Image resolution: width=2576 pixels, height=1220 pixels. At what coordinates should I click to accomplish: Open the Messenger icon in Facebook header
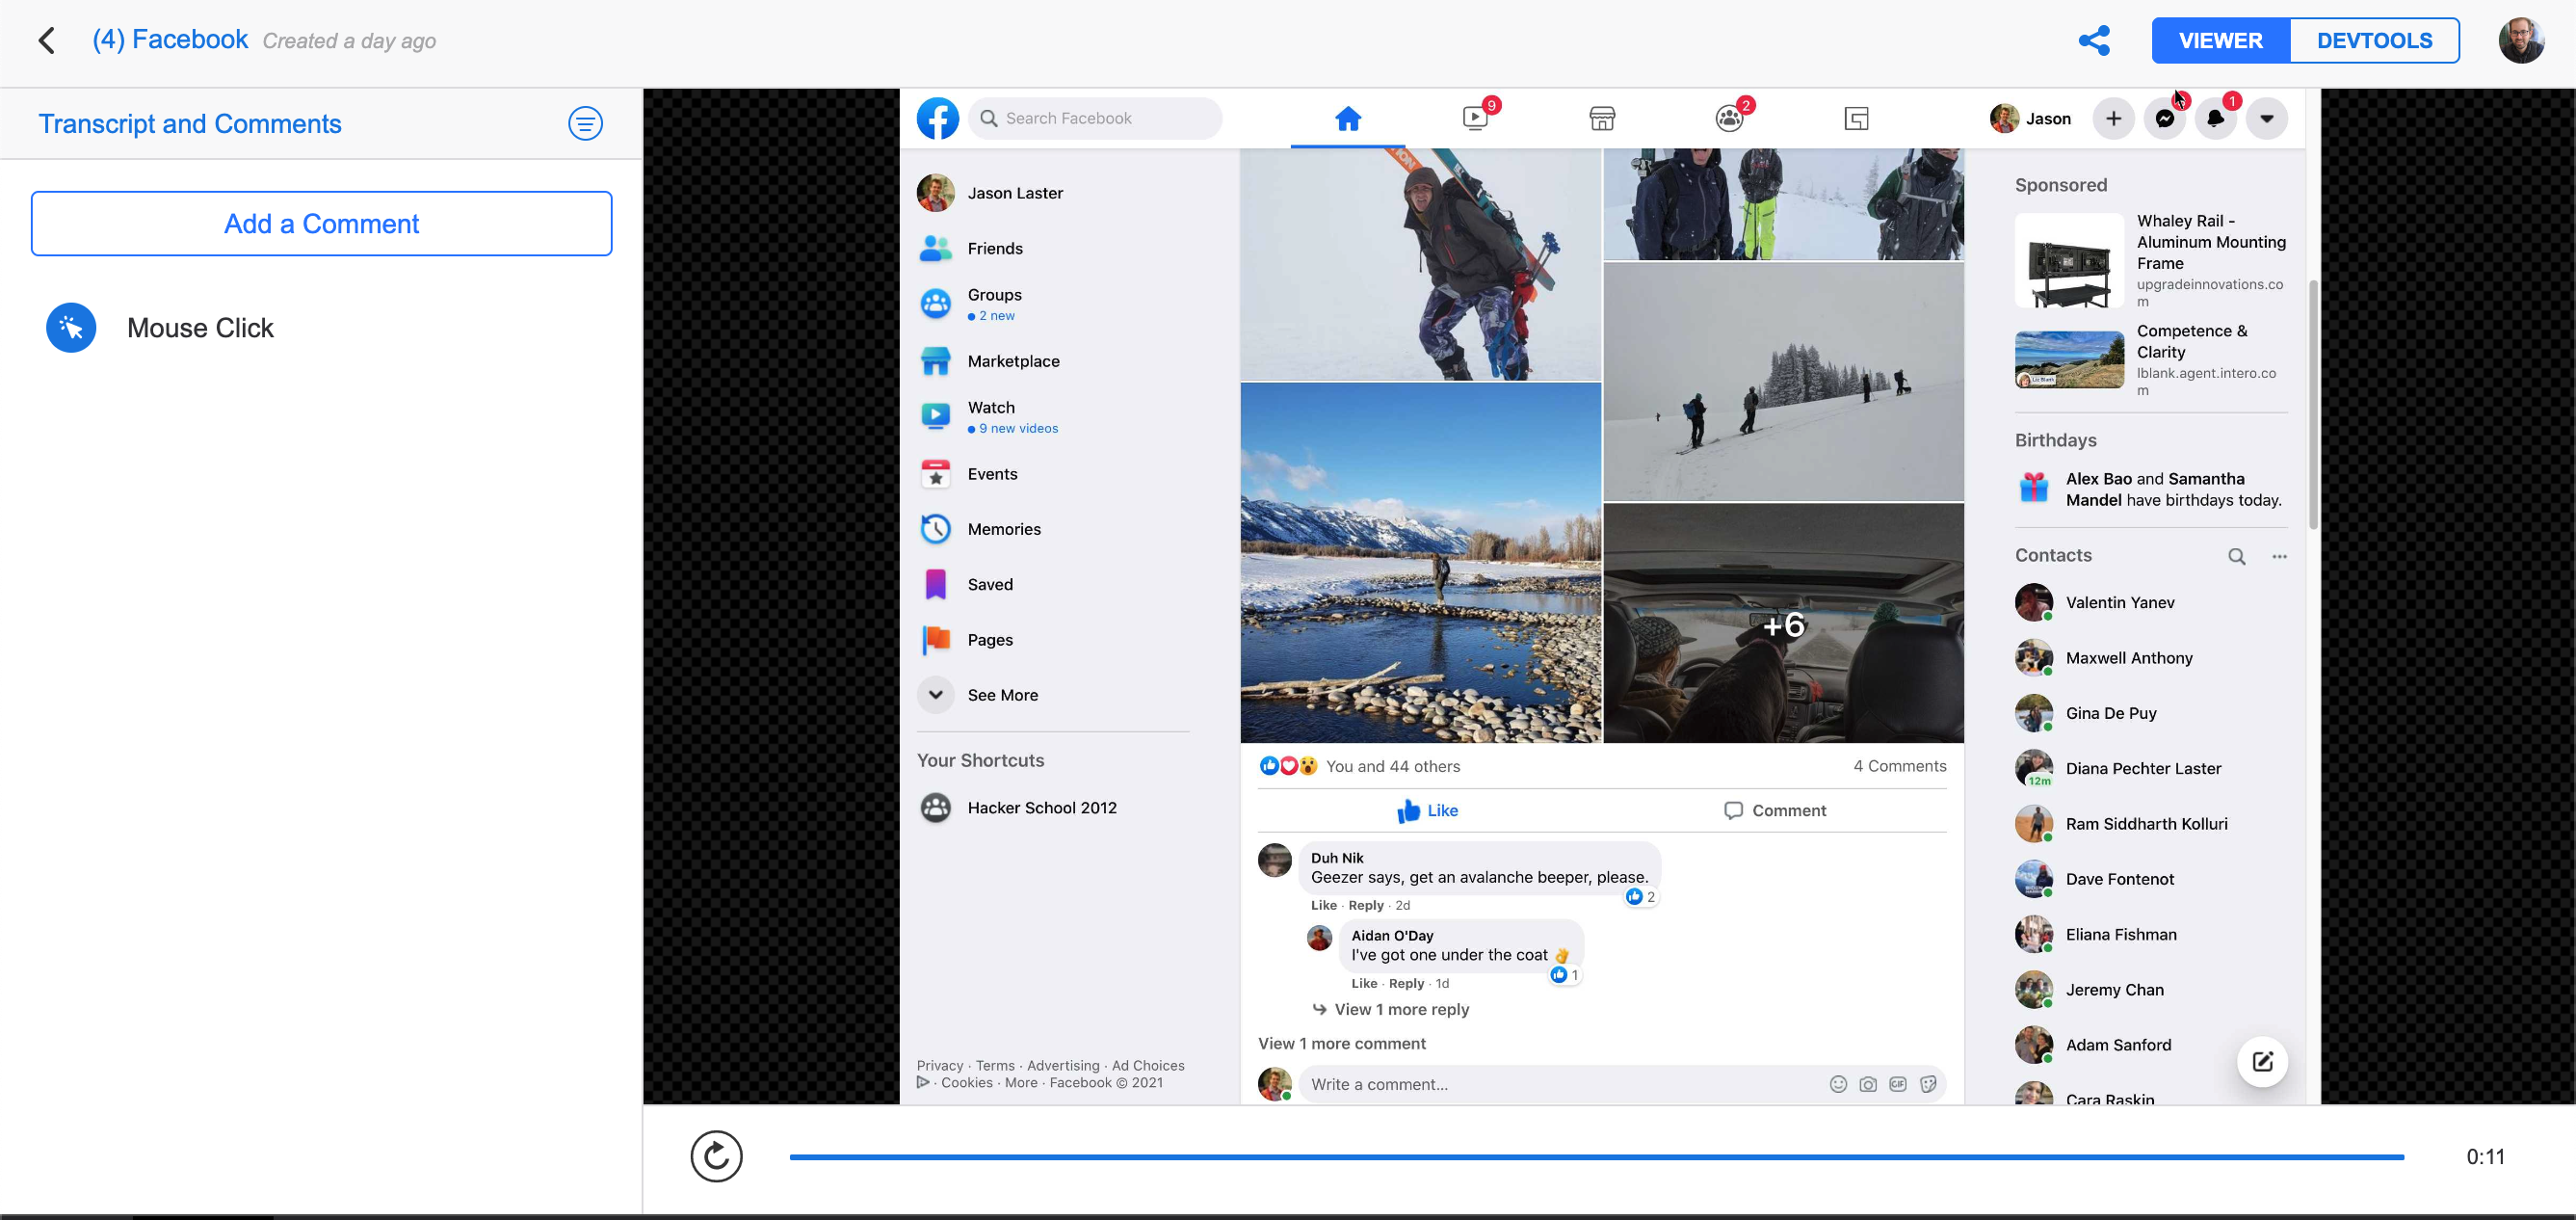click(x=2164, y=119)
